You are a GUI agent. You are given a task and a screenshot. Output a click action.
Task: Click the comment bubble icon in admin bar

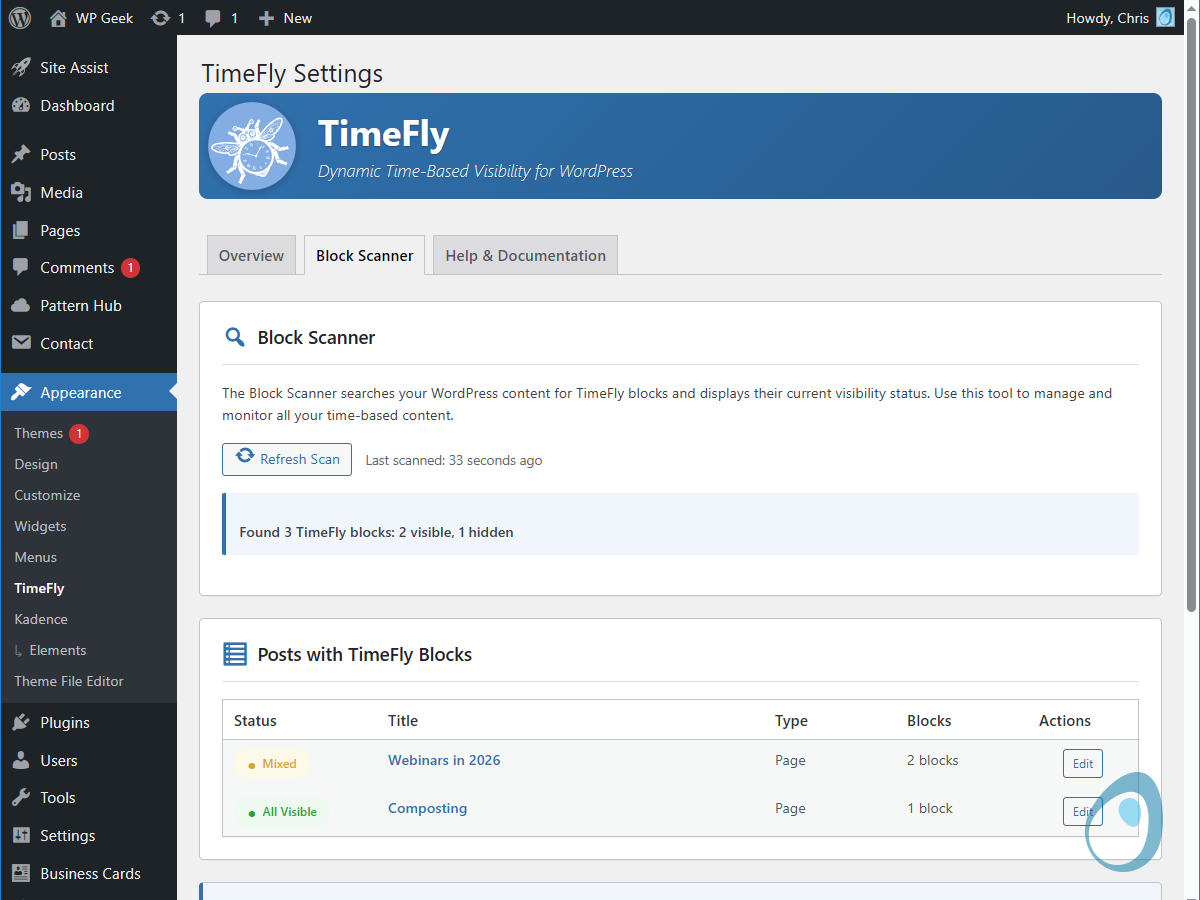tap(212, 17)
